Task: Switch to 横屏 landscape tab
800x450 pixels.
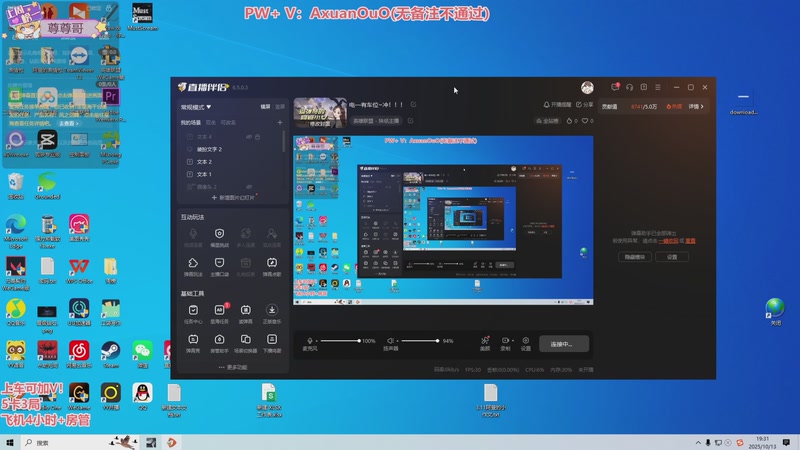Action: (x=265, y=107)
